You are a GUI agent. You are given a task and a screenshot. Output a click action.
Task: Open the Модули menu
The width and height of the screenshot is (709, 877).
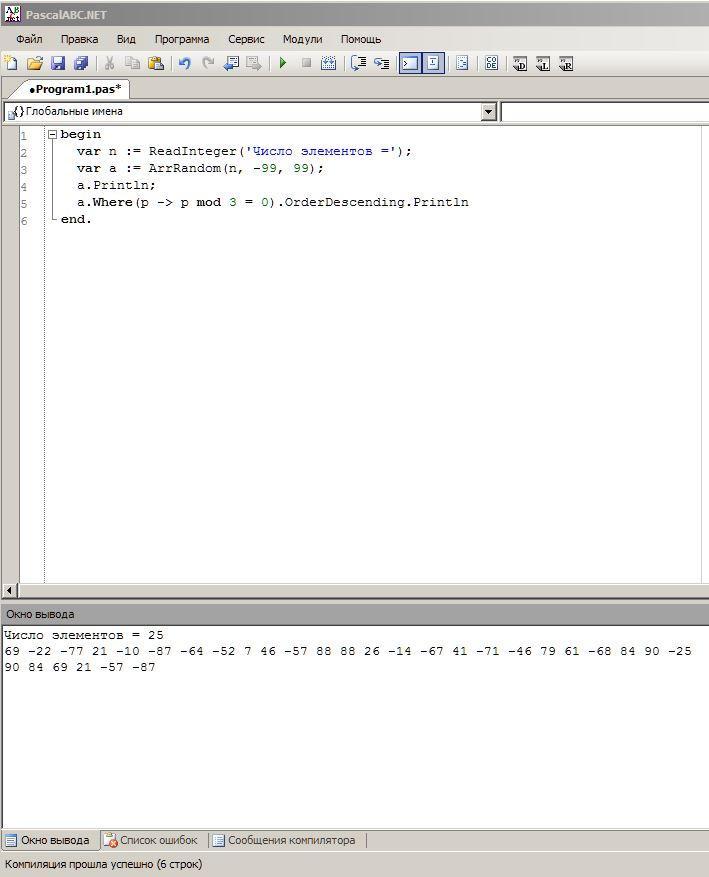click(302, 39)
